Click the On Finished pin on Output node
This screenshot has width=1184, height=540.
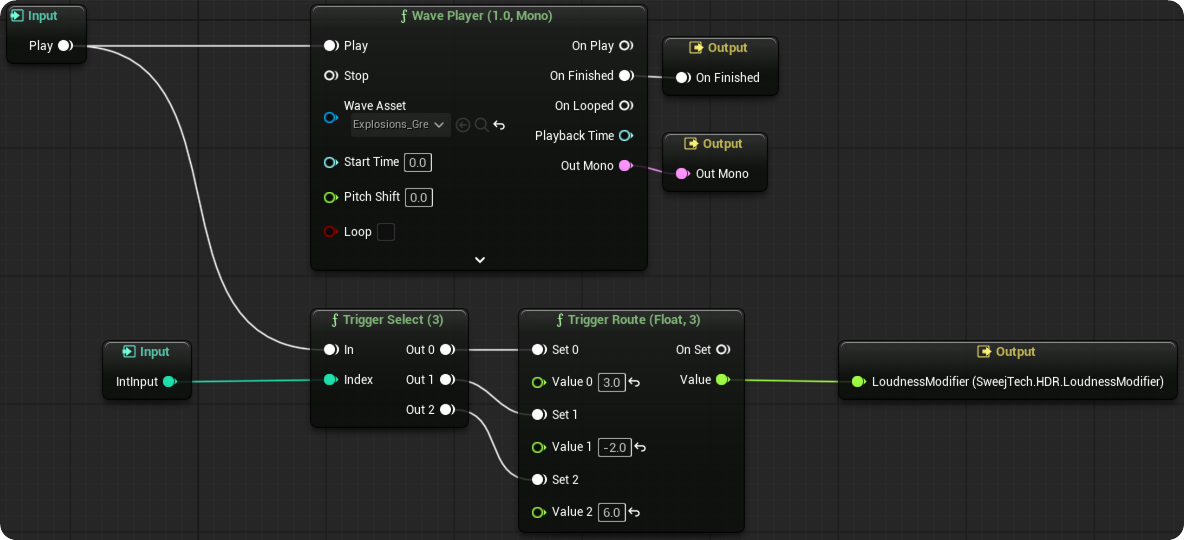click(x=683, y=77)
